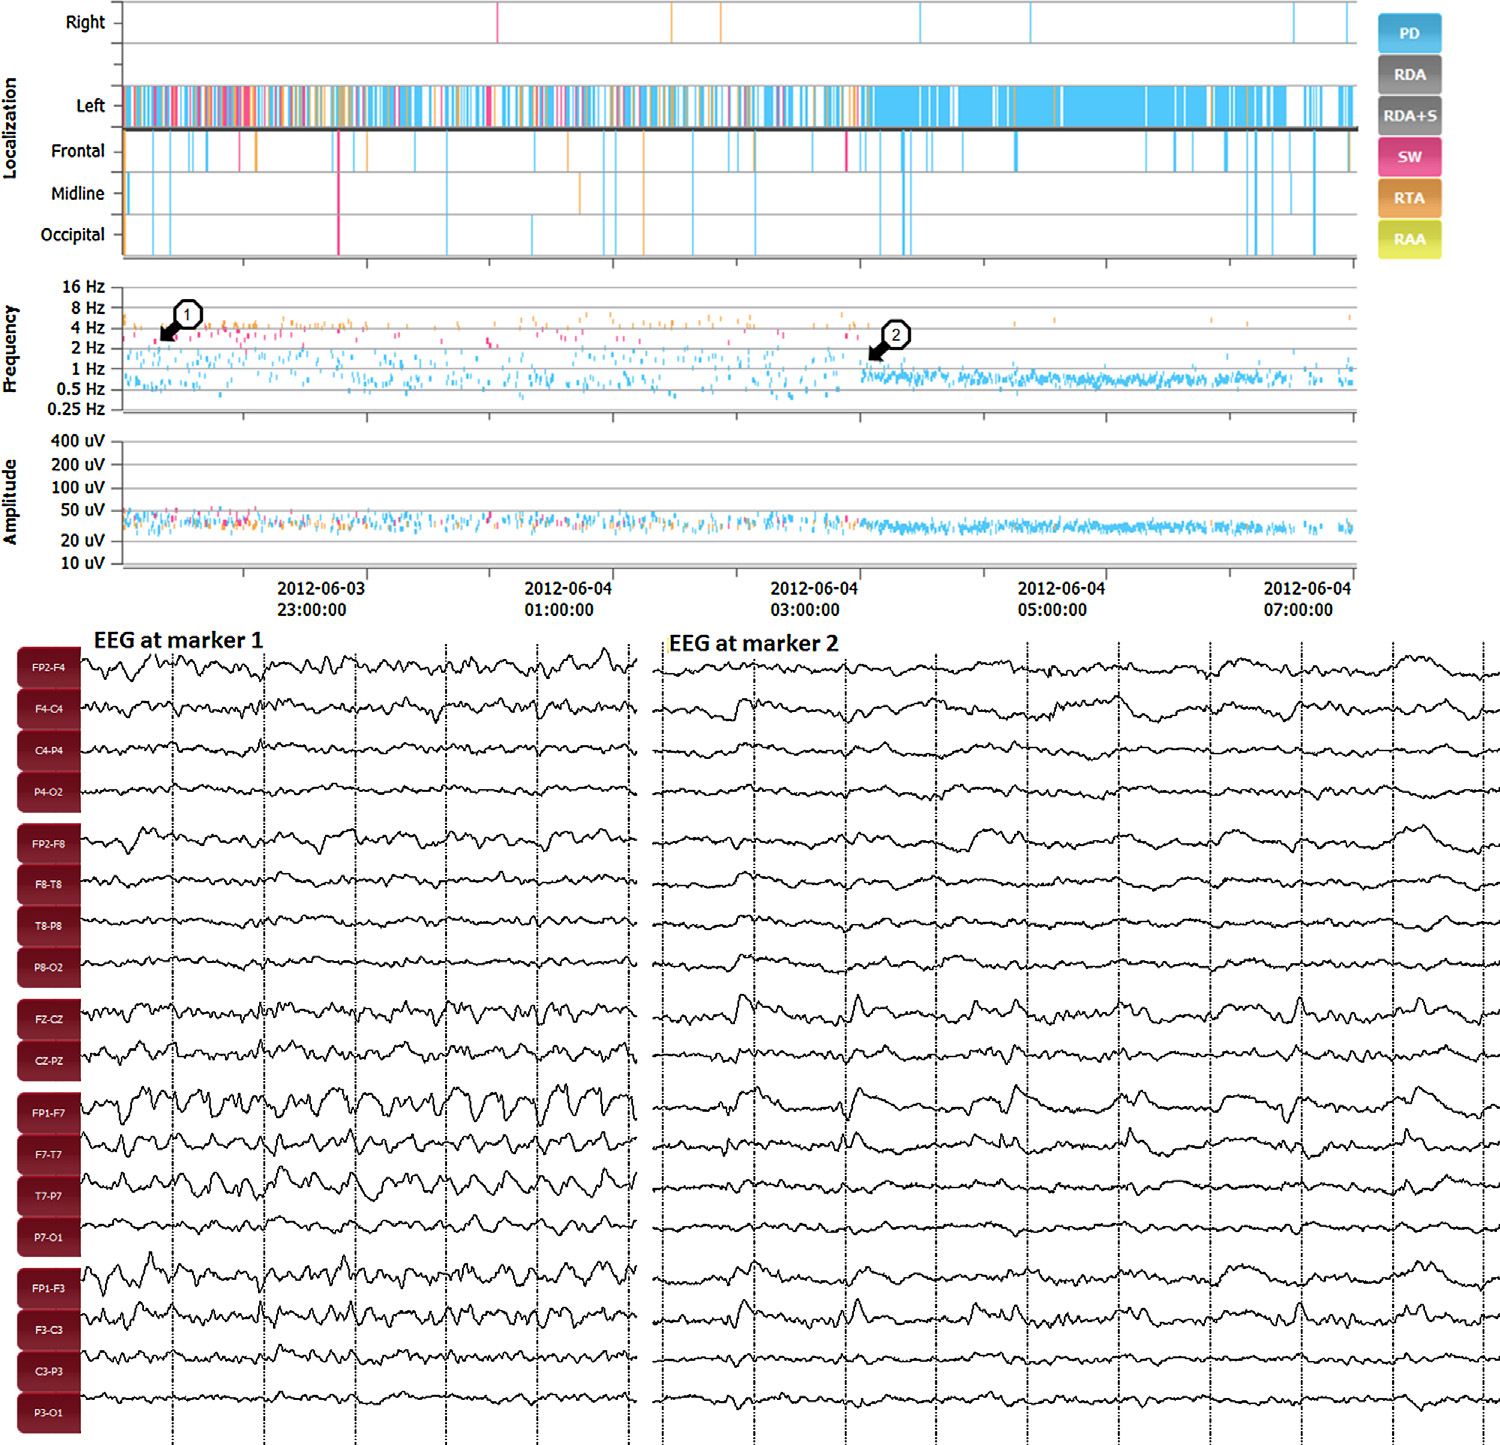This screenshot has width=1500, height=1445.
Task: Click marker 2 on frequency trend
Action: [x=896, y=335]
